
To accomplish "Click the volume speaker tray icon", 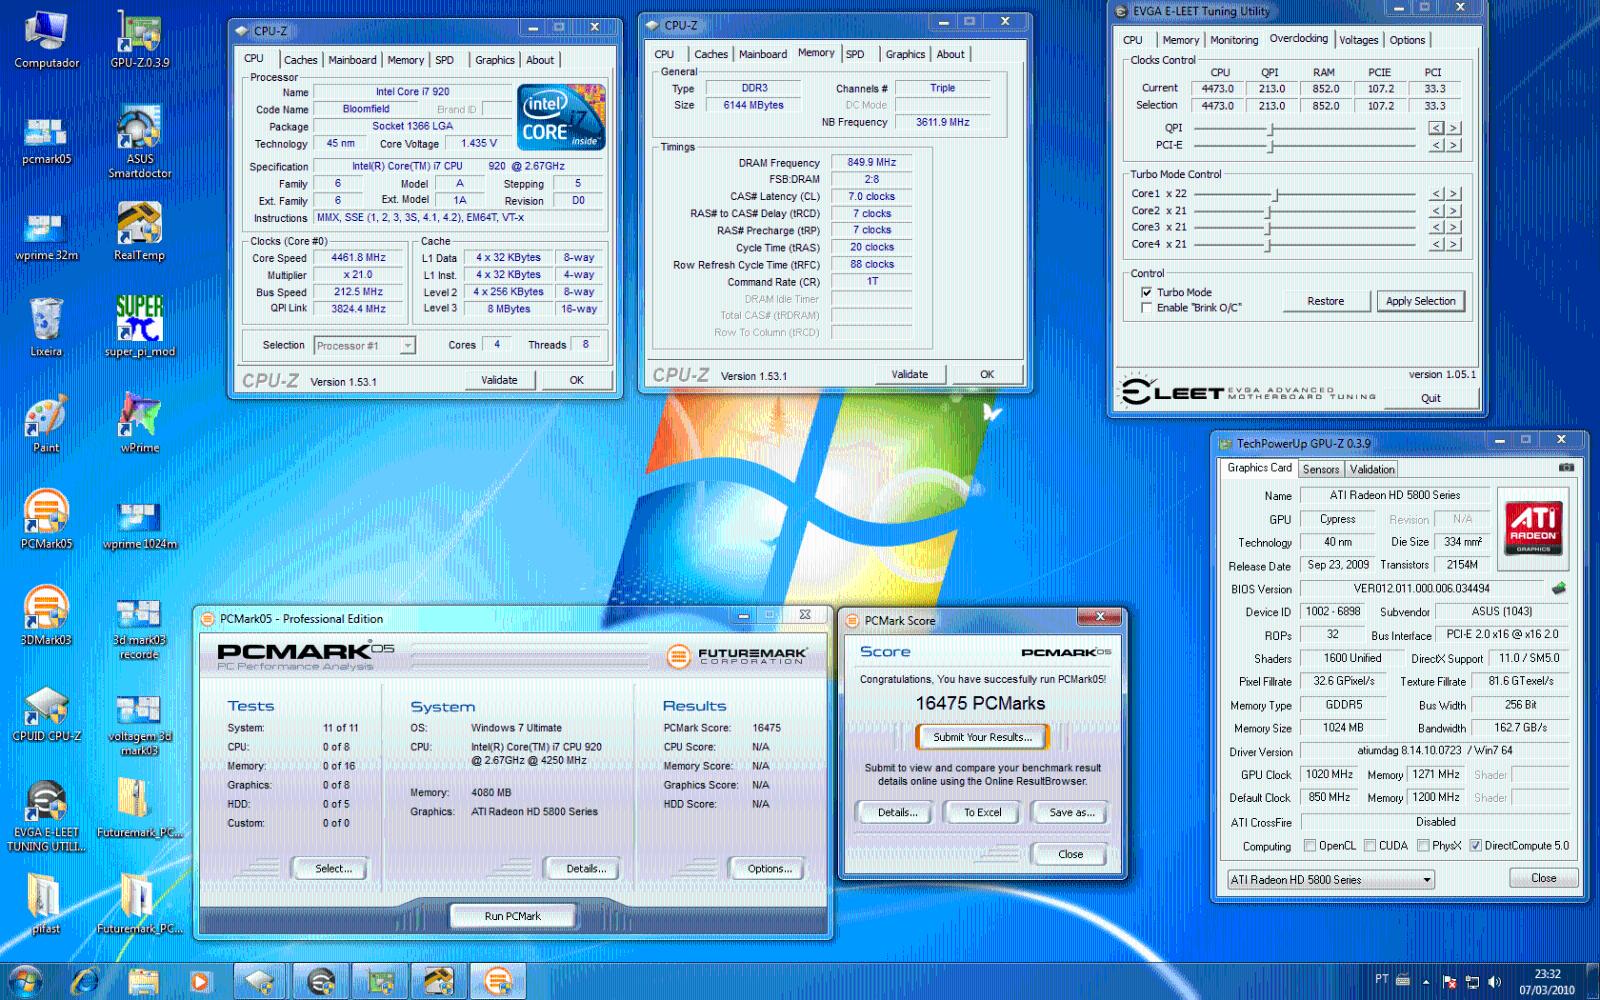I will [1495, 982].
